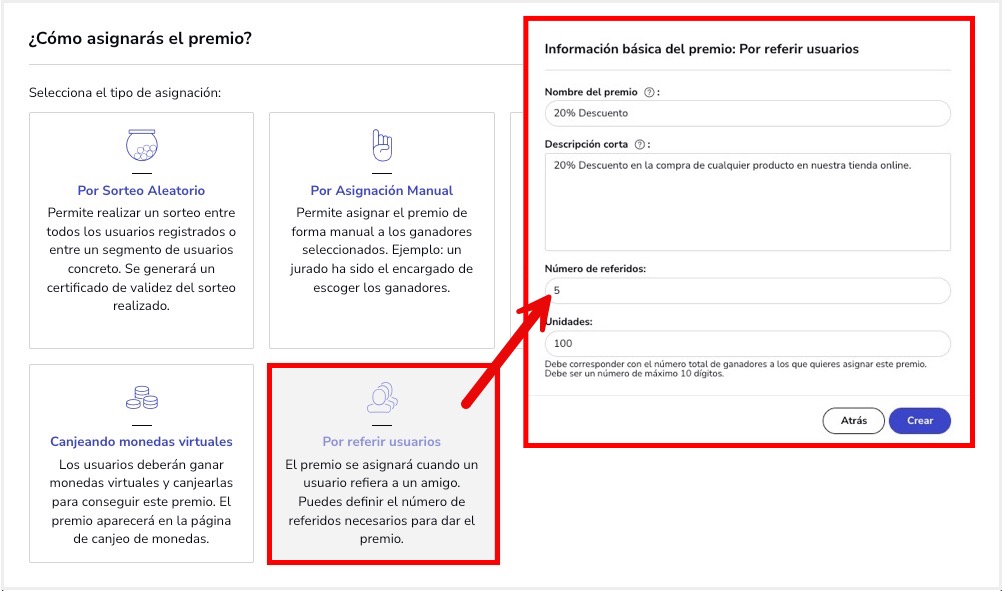Screen dimensions: 1002x591
Task: Click the stacked coins icon
Action: [141, 397]
